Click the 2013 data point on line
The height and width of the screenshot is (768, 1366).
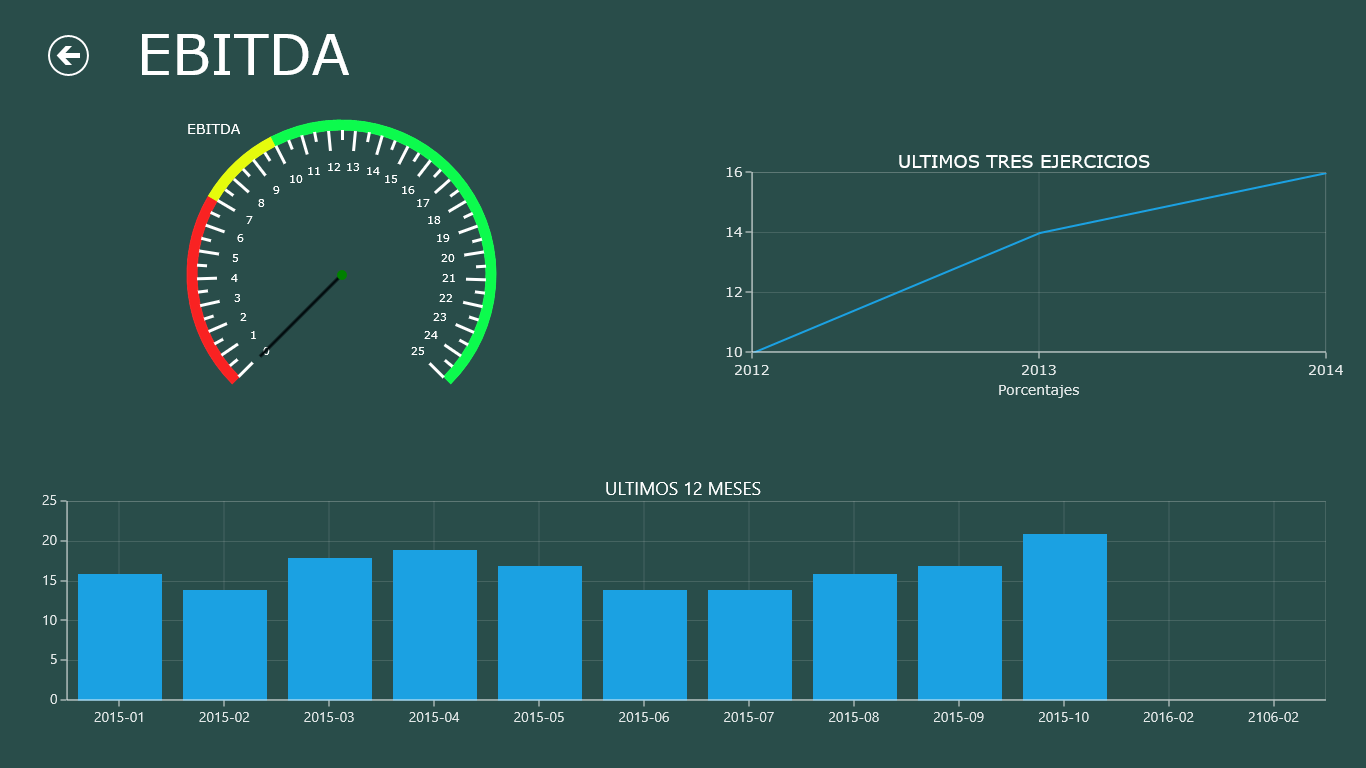[x=1039, y=233]
